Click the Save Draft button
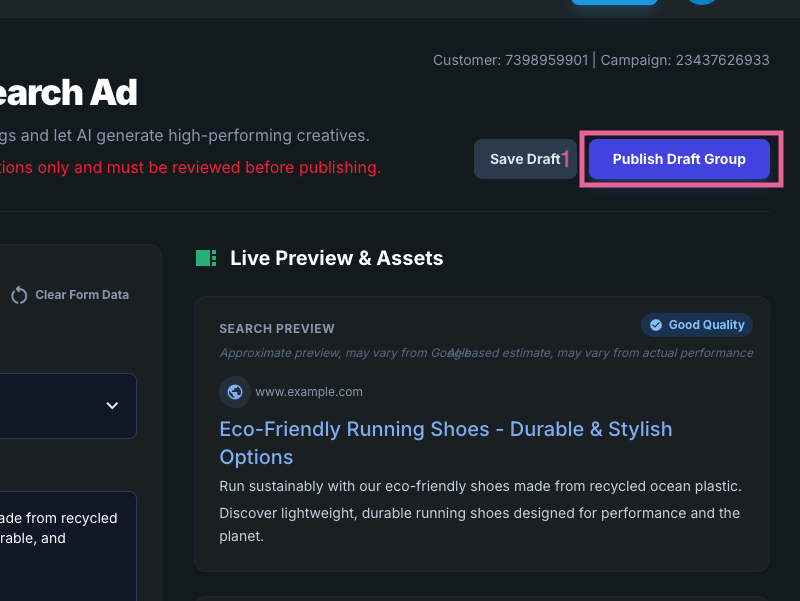Screen dimensions: 800x601 (x=525, y=158)
